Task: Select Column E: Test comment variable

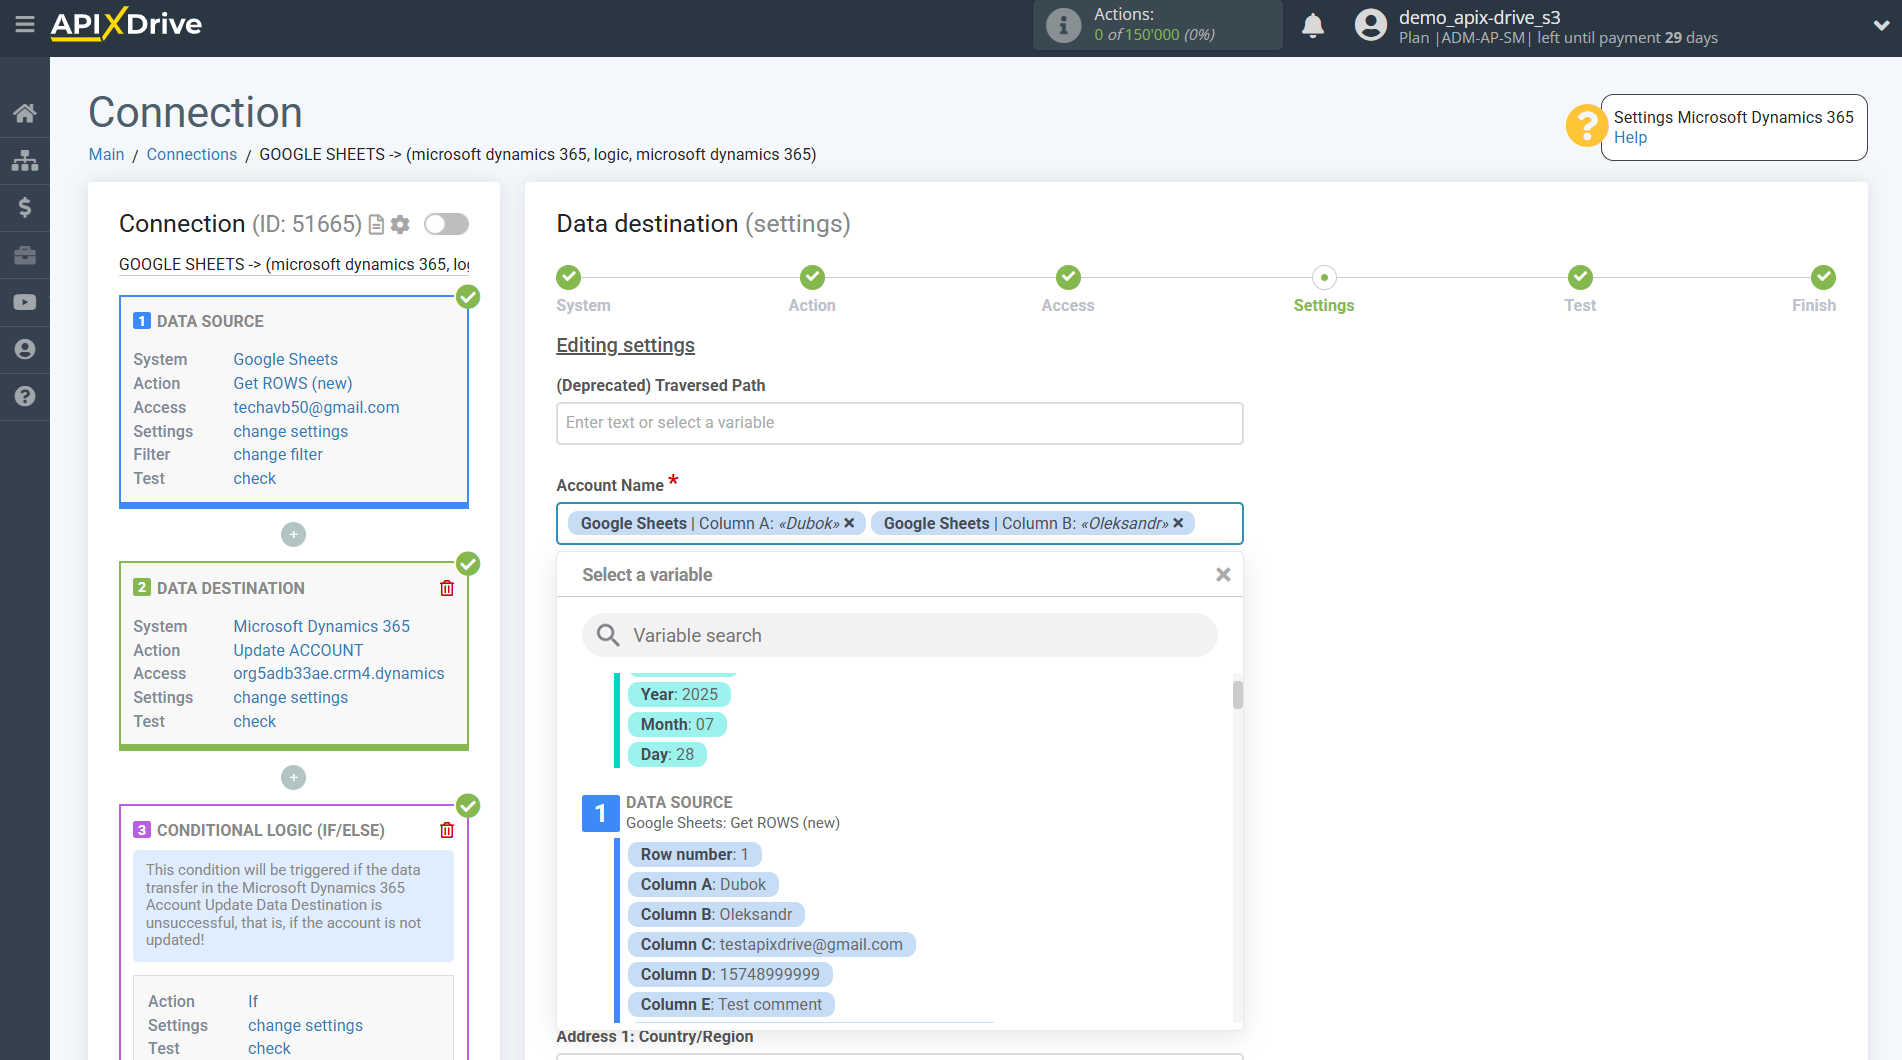Action: [x=731, y=1004]
